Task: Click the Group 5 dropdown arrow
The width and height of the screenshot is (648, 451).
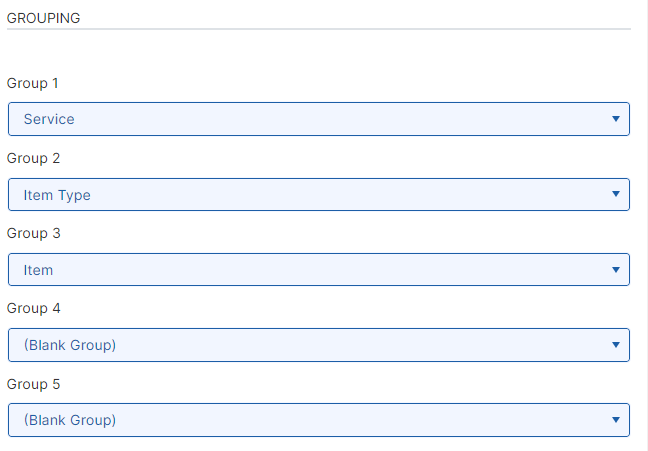Action: tap(615, 420)
